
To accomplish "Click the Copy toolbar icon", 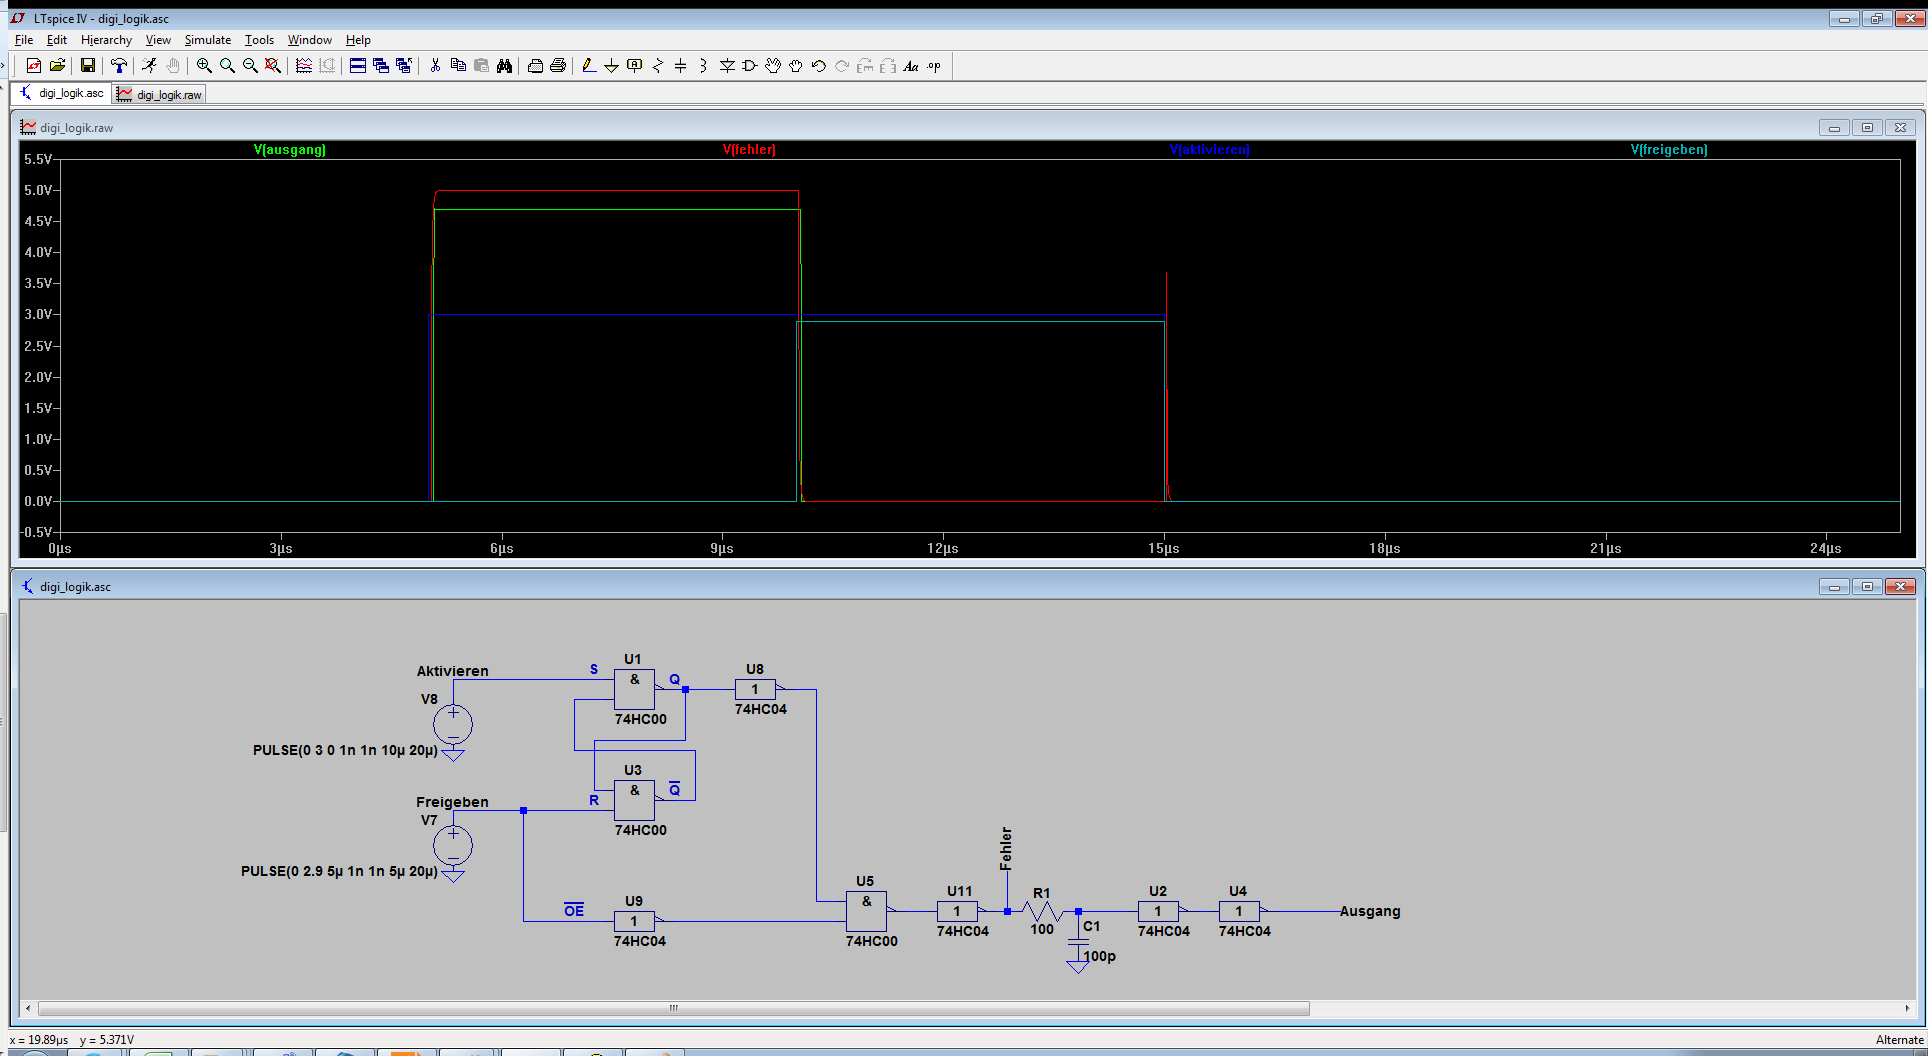I will click(458, 65).
